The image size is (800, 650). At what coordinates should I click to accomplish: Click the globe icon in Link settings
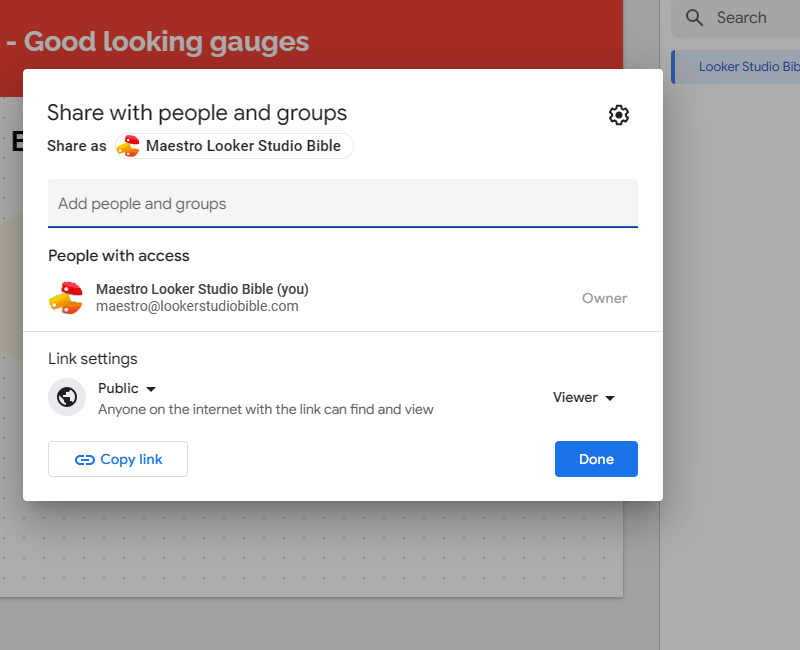pos(67,397)
